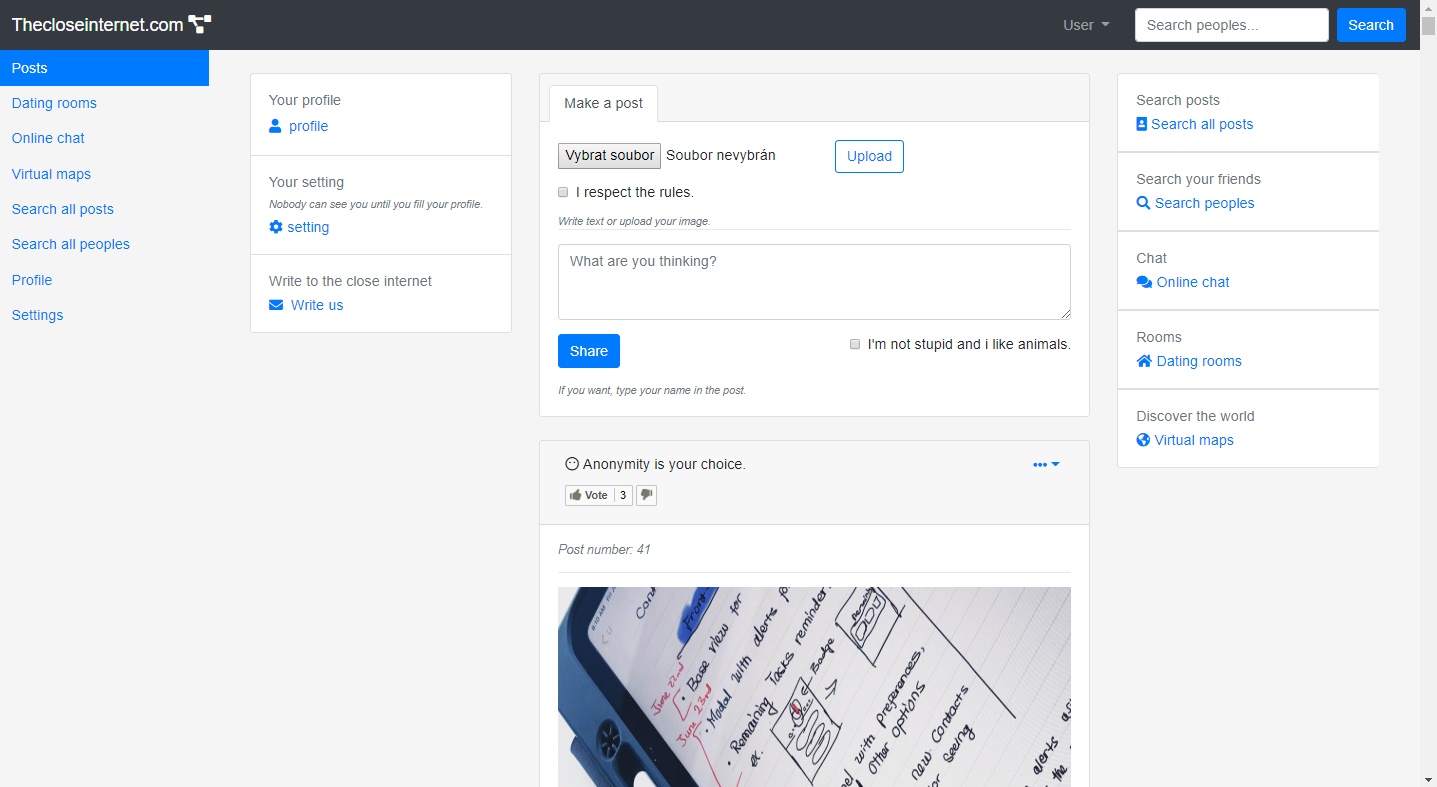Screen dimensions: 1437x787
Task: Select Posts in the left sidebar
Action: tap(104, 68)
